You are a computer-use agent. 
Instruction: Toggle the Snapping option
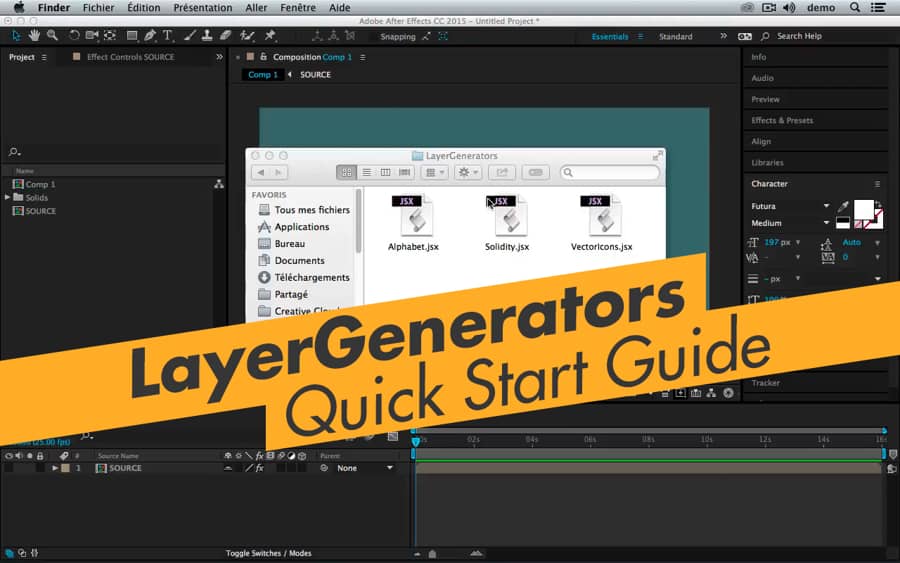(x=398, y=37)
